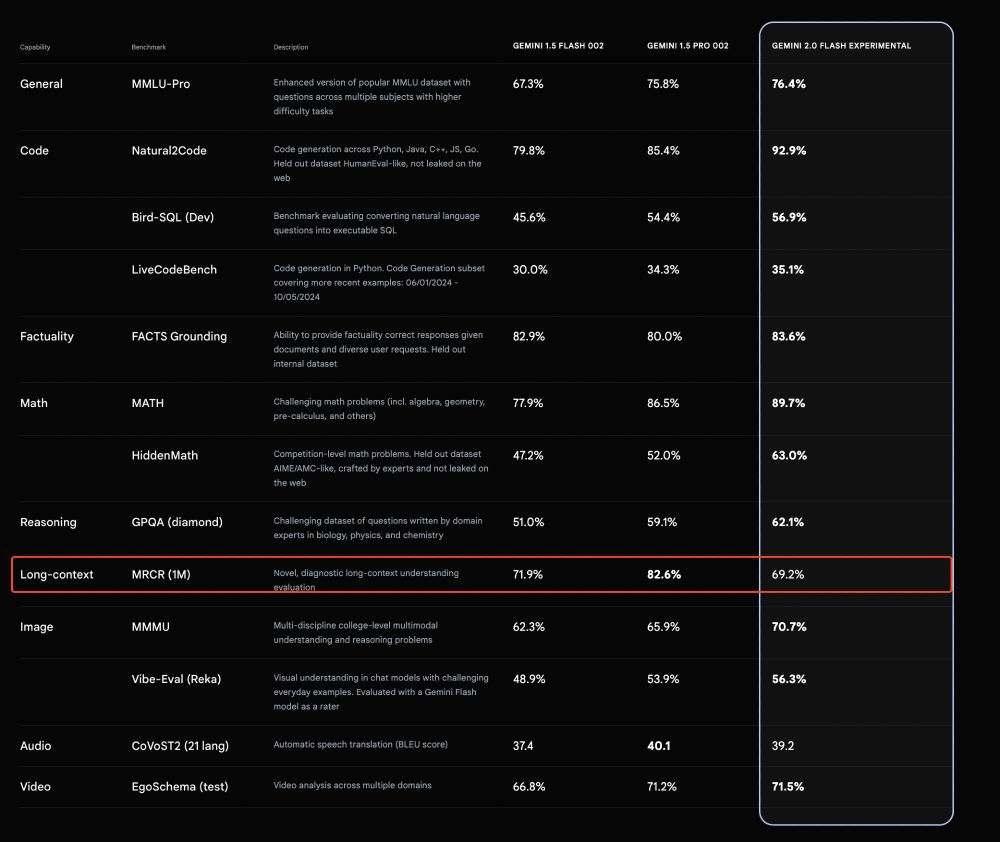Viewport: 1000px width, 842px height.
Task: Select the Long-context capability label
Action: click(57, 575)
